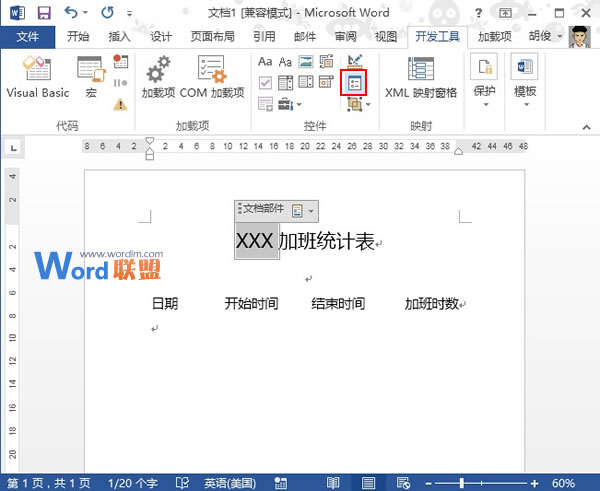The width and height of the screenshot is (600, 491).
Task: Insert plain text content control
Action: click(x=285, y=62)
